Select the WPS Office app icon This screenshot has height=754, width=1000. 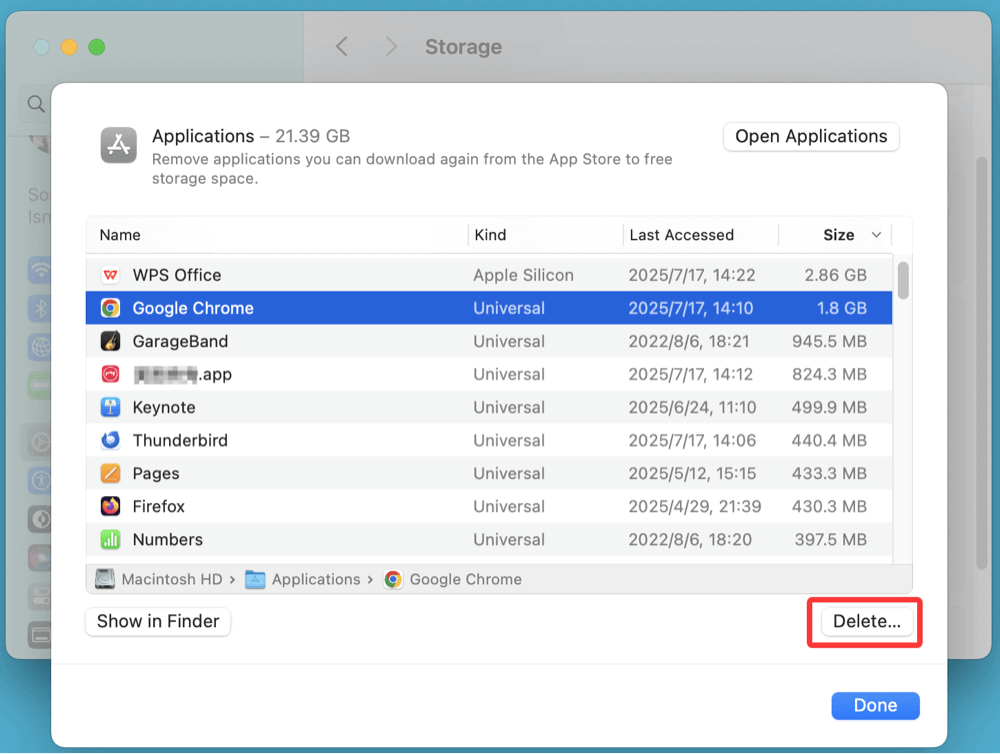click(111, 274)
